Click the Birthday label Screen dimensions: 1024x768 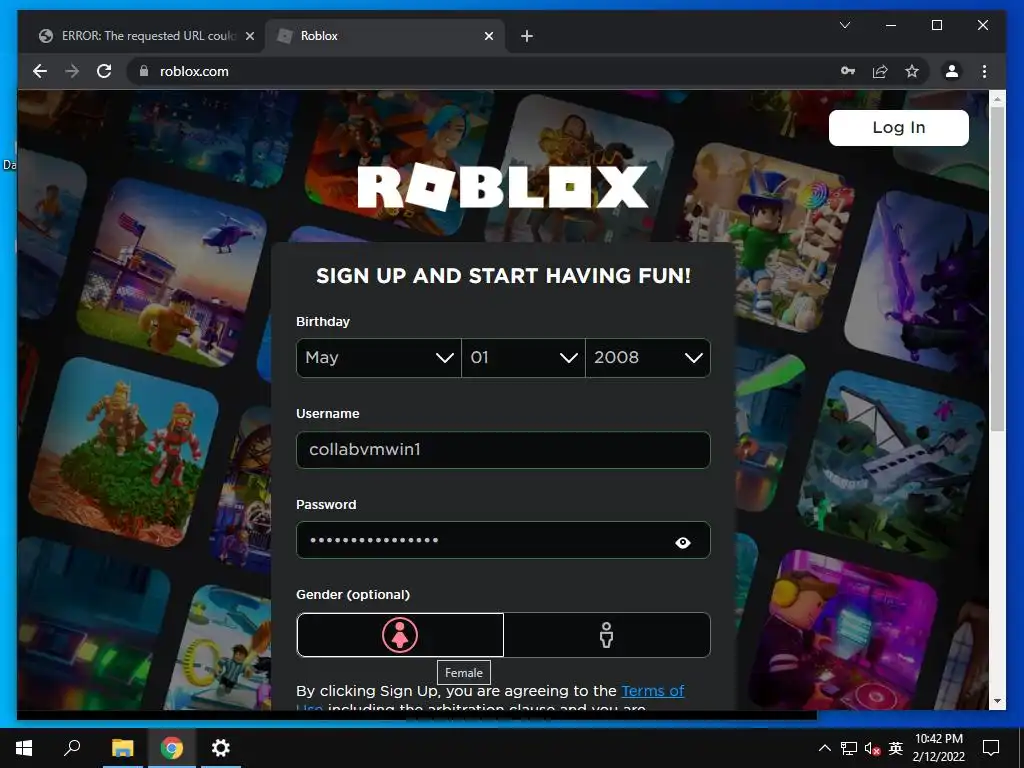[x=323, y=321]
